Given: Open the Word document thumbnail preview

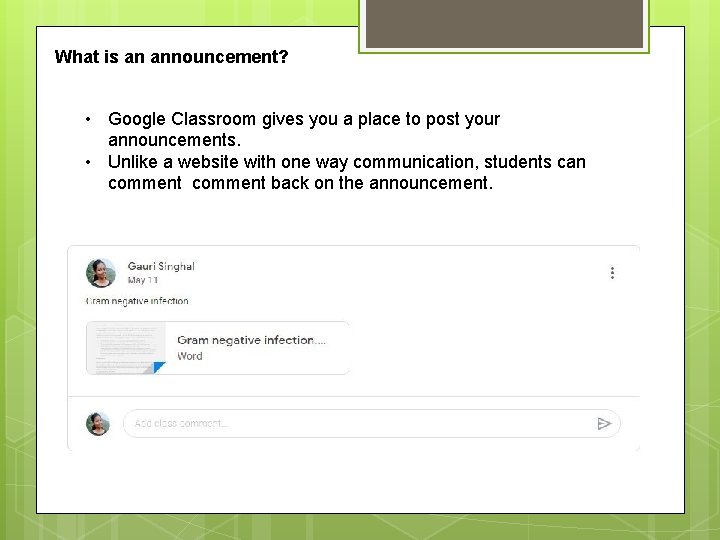Looking at the screenshot, I should pos(125,347).
